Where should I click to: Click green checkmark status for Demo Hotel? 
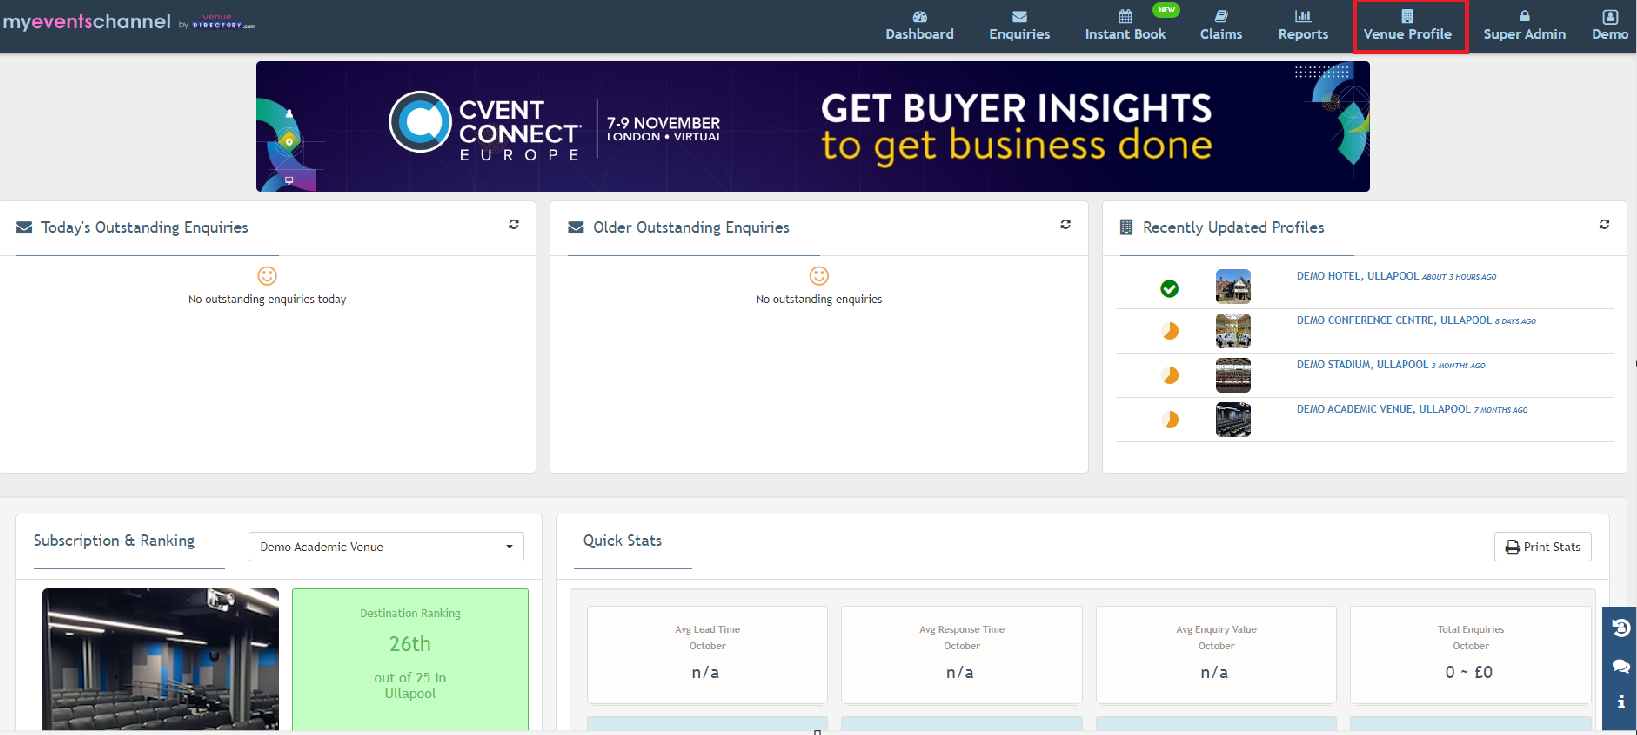click(x=1169, y=289)
